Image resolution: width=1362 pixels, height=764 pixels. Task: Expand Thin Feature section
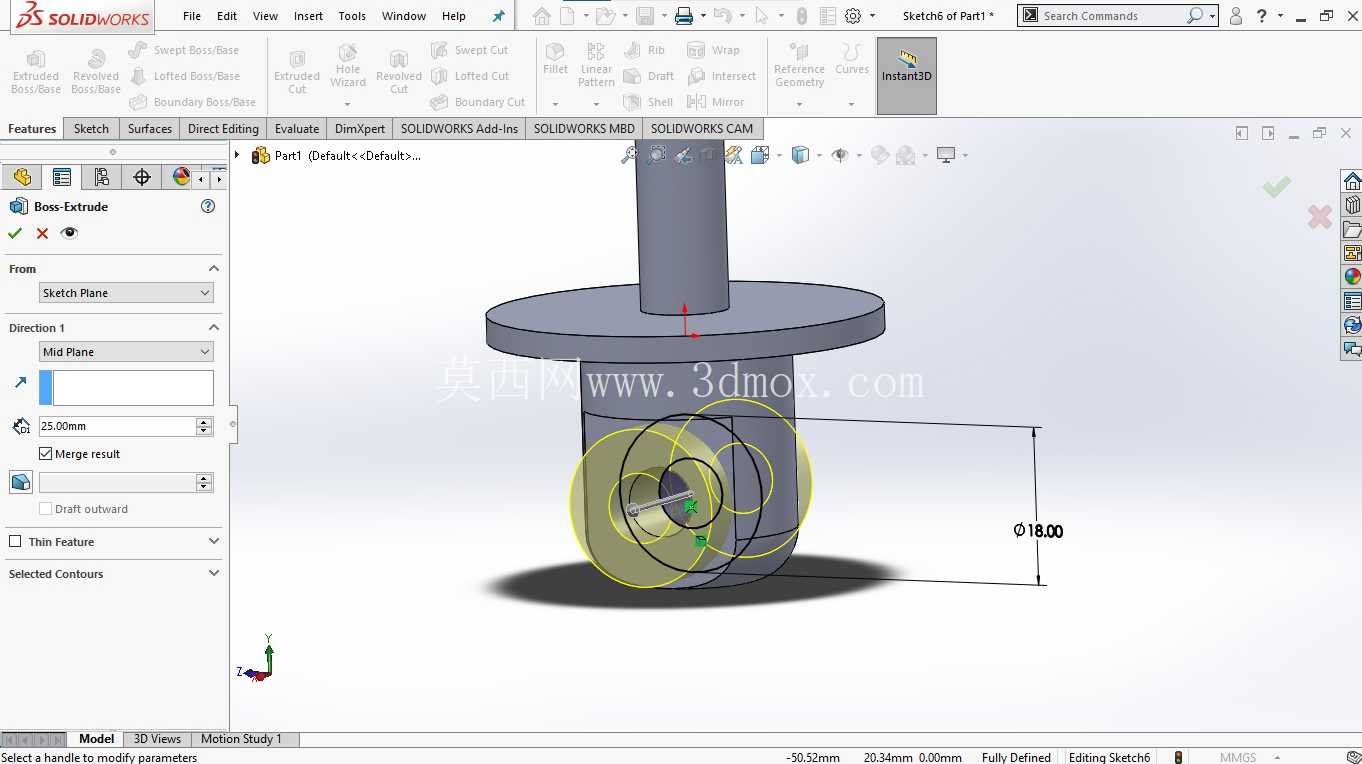(213, 542)
